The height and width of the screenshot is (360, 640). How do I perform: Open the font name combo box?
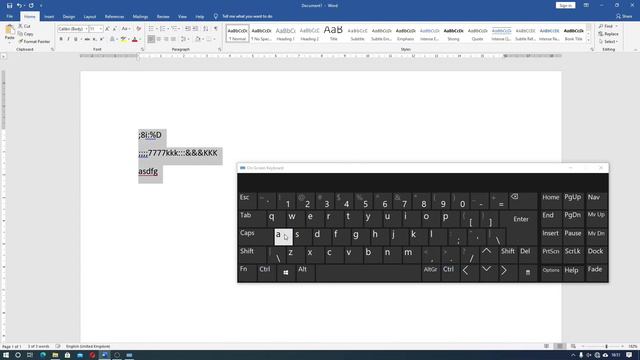tap(73, 29)
